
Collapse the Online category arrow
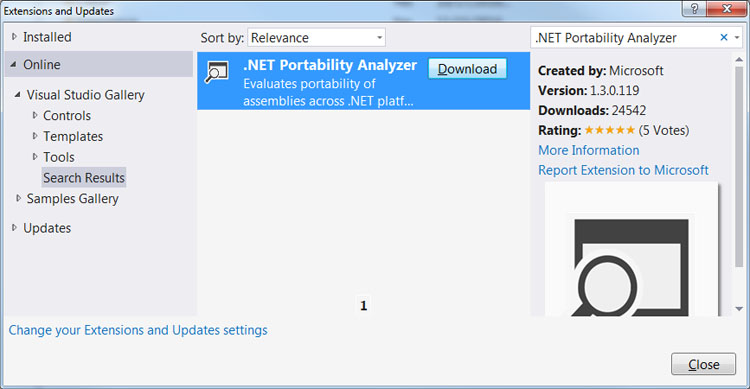14,64
